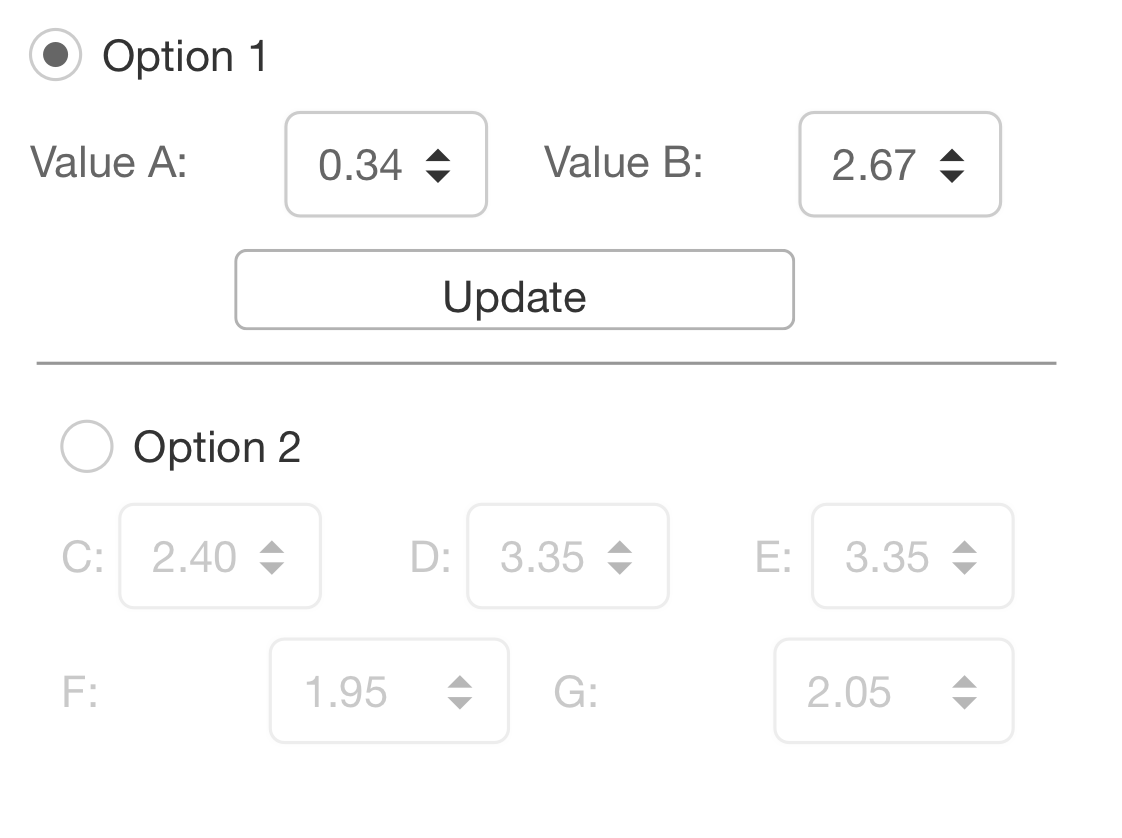The height and width of the screenshot is (838, 1122).
Task: Click the D field showing 3.35
Action: point(542,557)
